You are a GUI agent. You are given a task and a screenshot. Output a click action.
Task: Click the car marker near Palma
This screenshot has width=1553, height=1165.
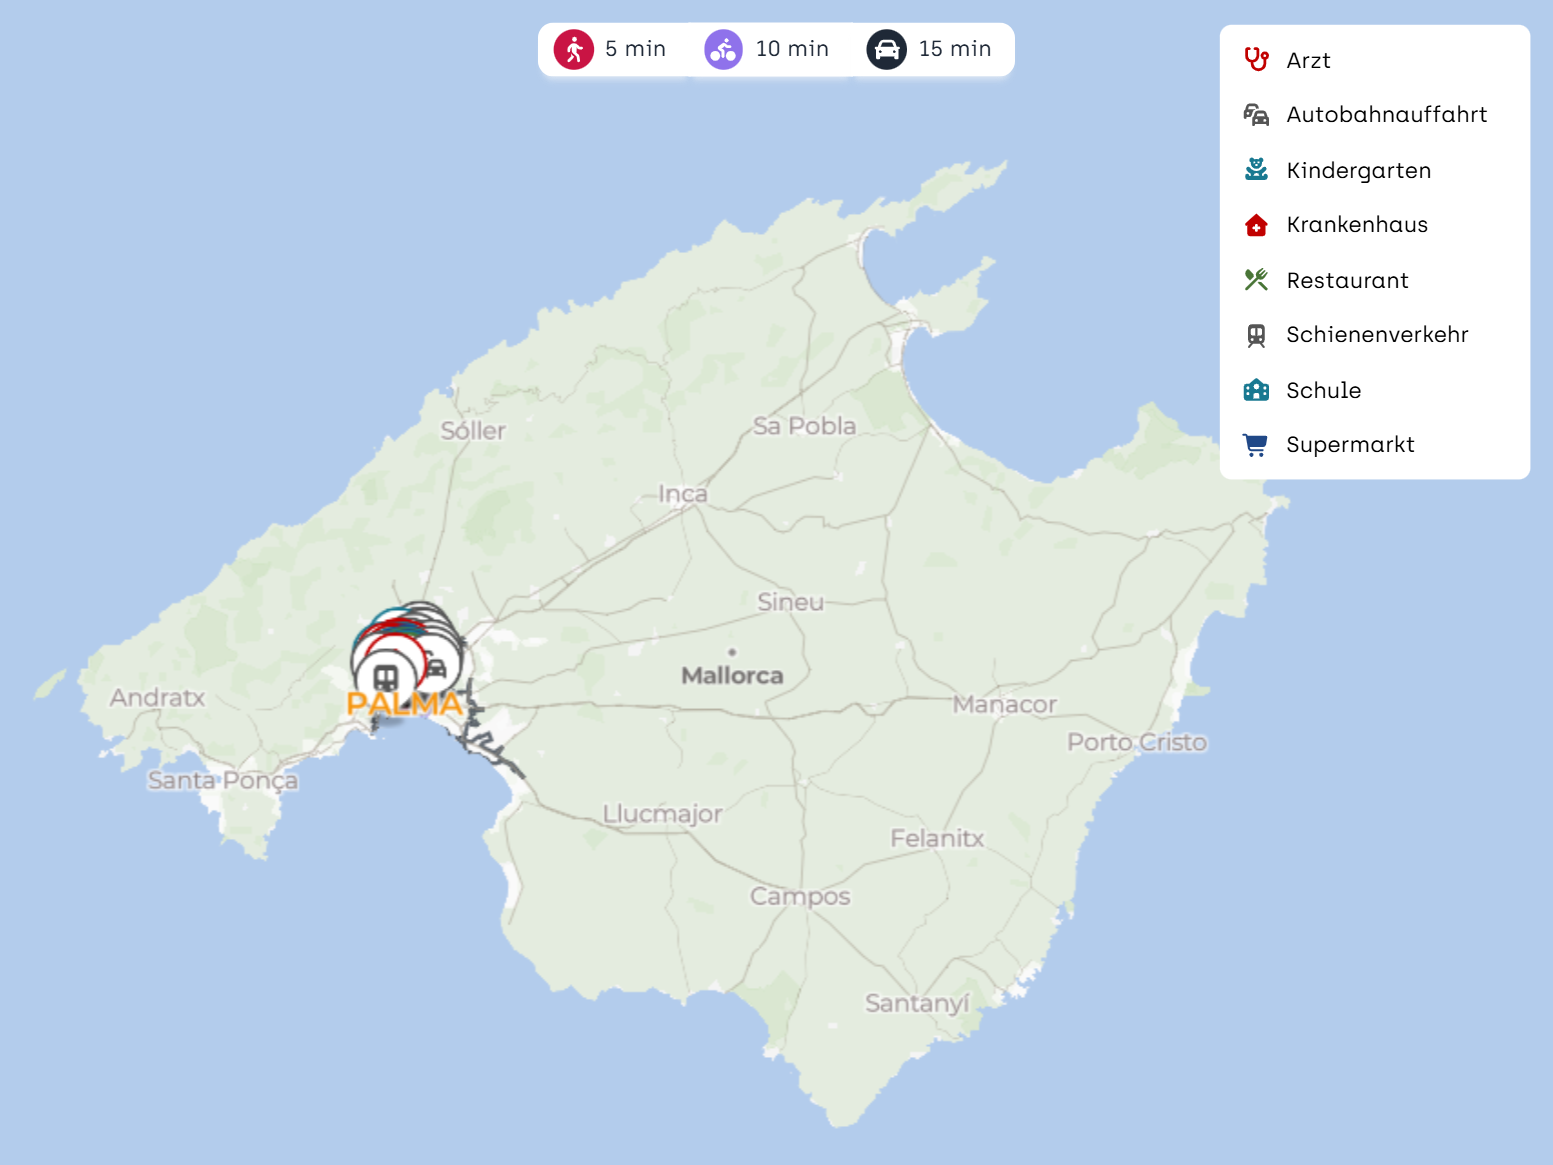coord(436,666)
